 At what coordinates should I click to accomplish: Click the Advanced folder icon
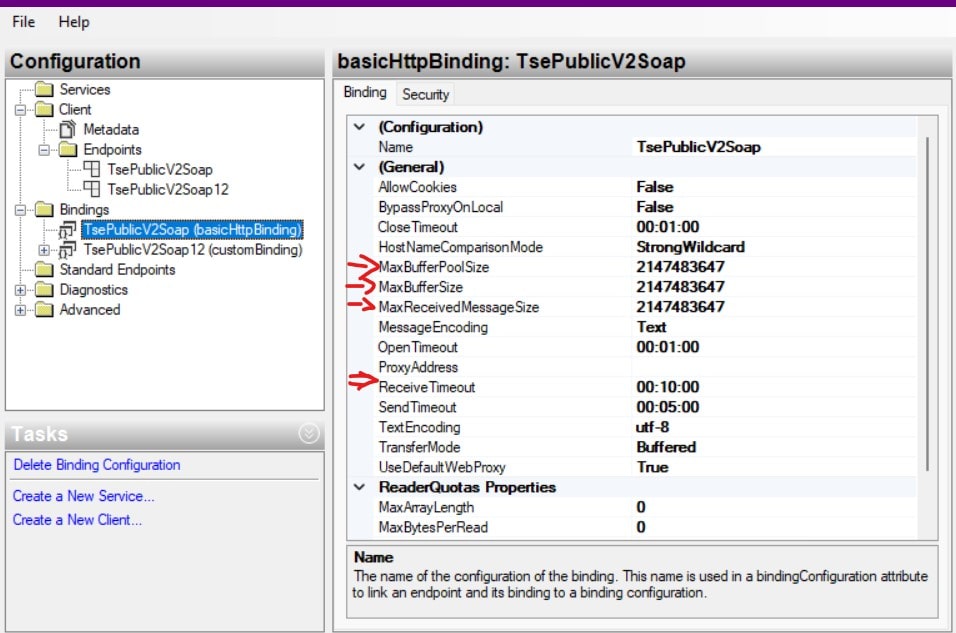45,310
